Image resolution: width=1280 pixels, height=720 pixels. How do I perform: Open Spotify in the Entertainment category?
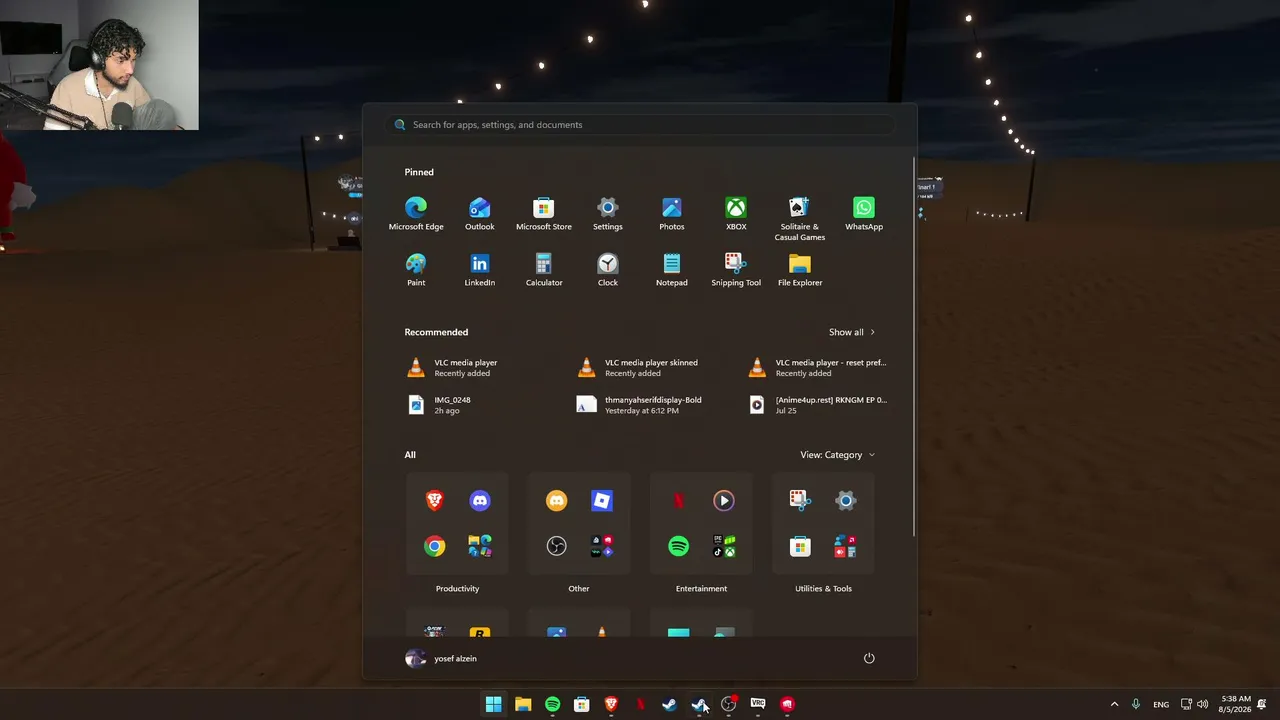coord(679,546)
